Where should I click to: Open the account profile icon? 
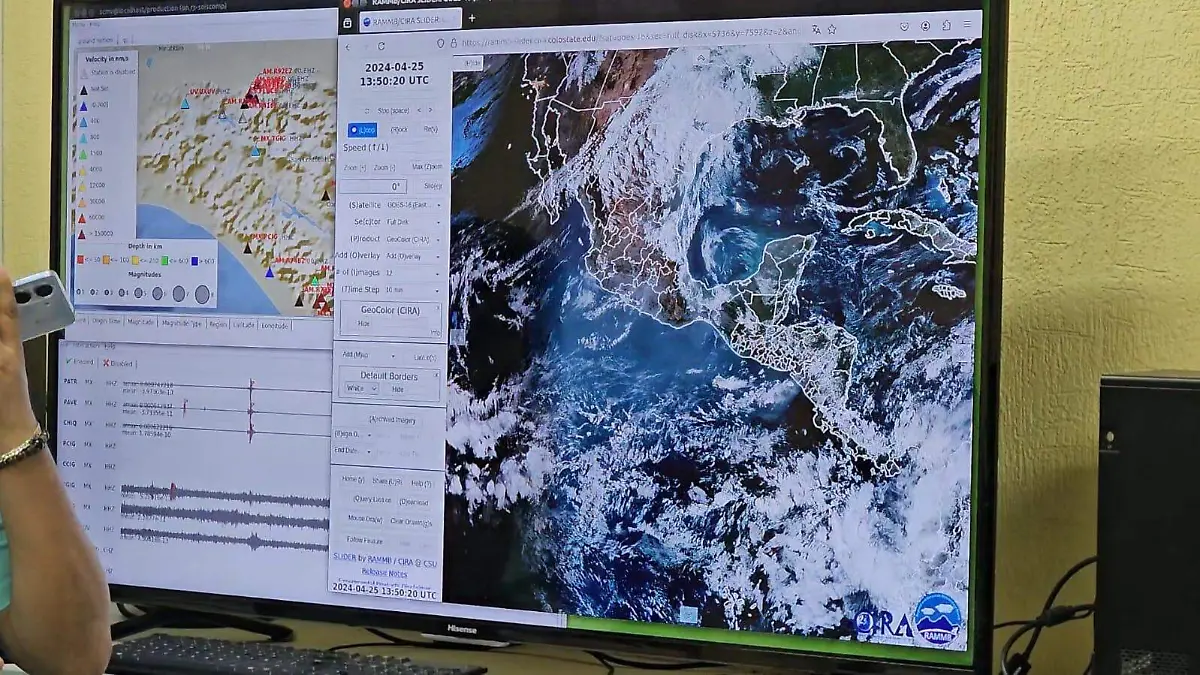926,26
